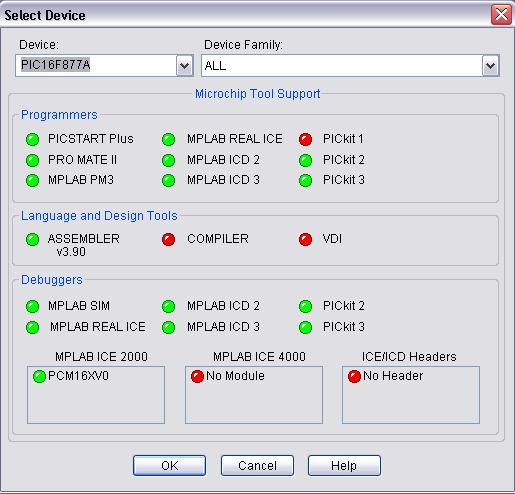Click the red PICkit 1 programmer indicator
The image size is (515, 494).
(305, 139)
